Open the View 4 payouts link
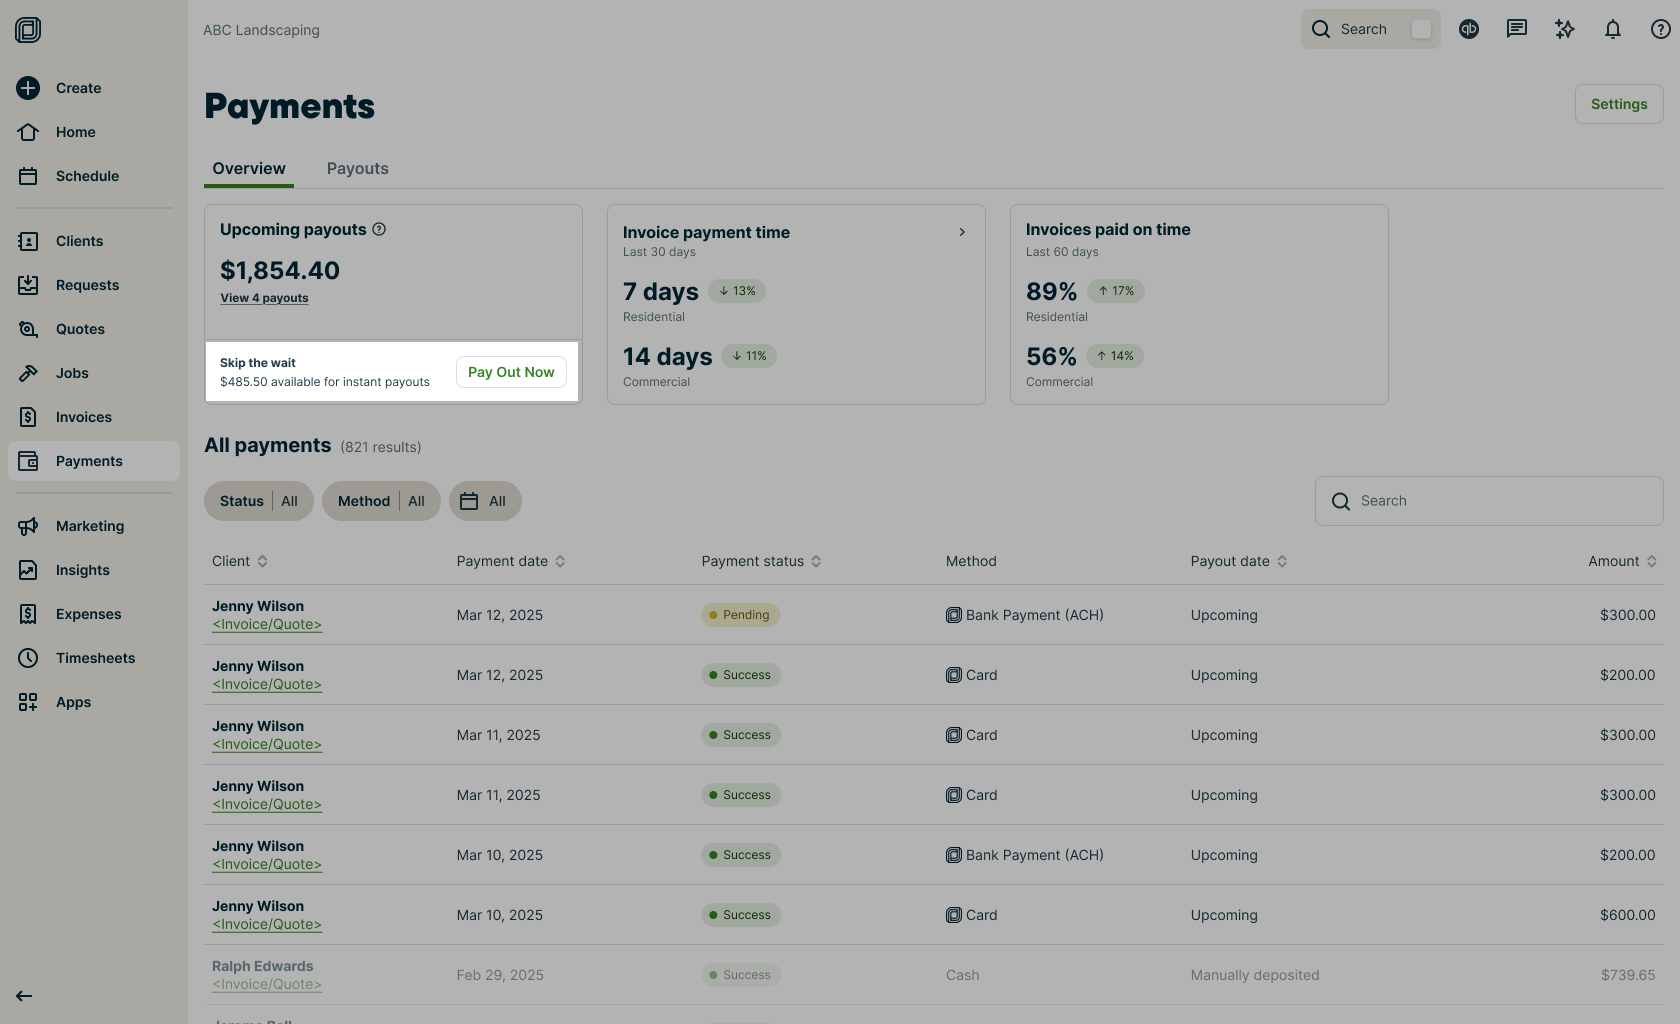The width and height of the screenshot is (1680, 1024). (264, 298)
